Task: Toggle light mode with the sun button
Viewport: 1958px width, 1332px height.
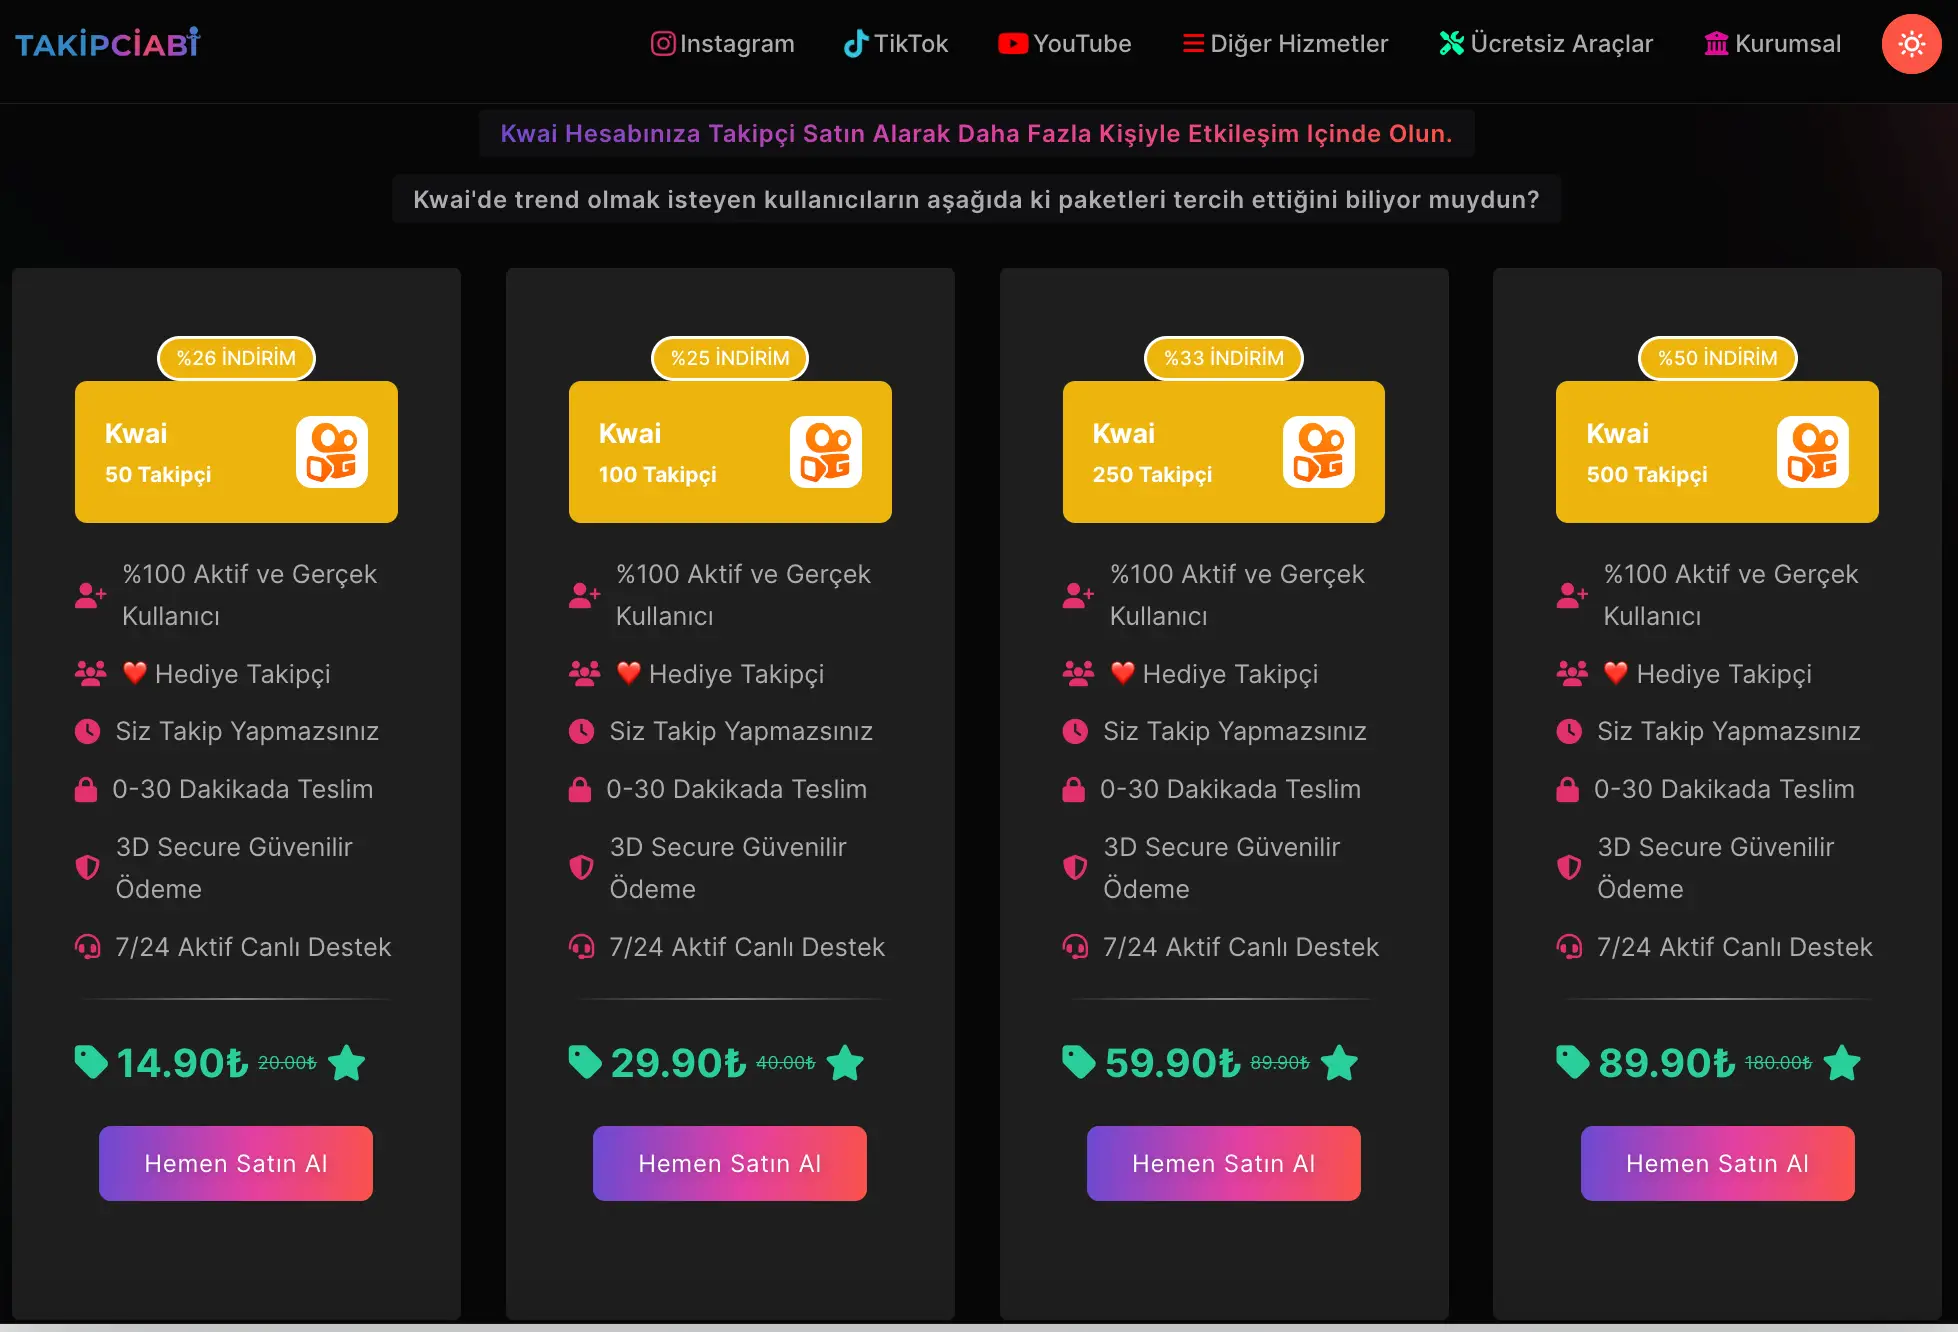Action: click(x=1911, y=44)
